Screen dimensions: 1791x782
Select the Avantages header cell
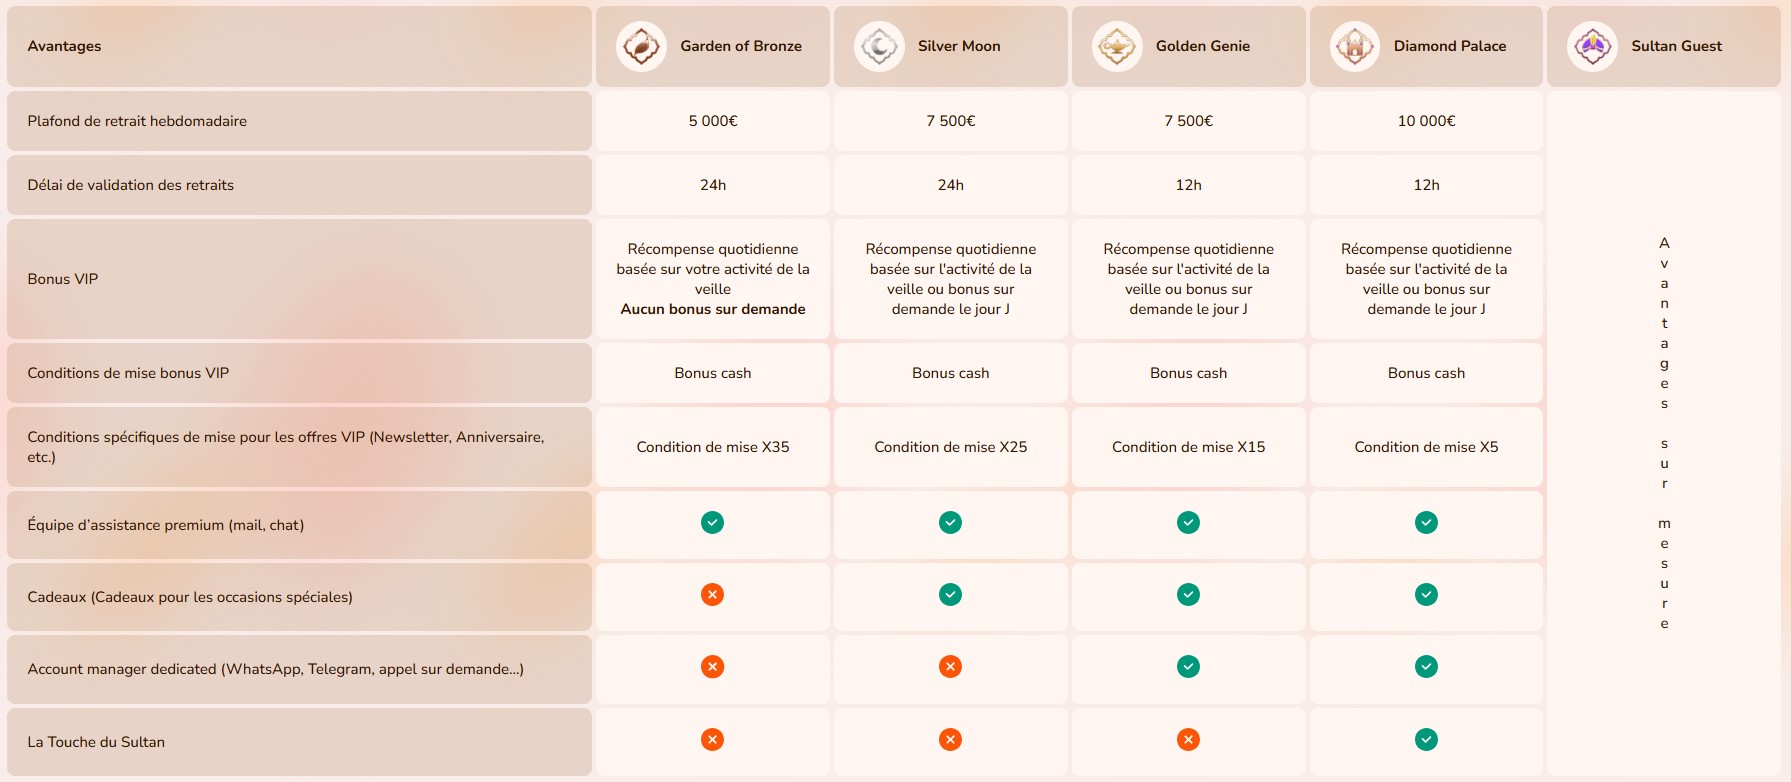coord(299,46)
